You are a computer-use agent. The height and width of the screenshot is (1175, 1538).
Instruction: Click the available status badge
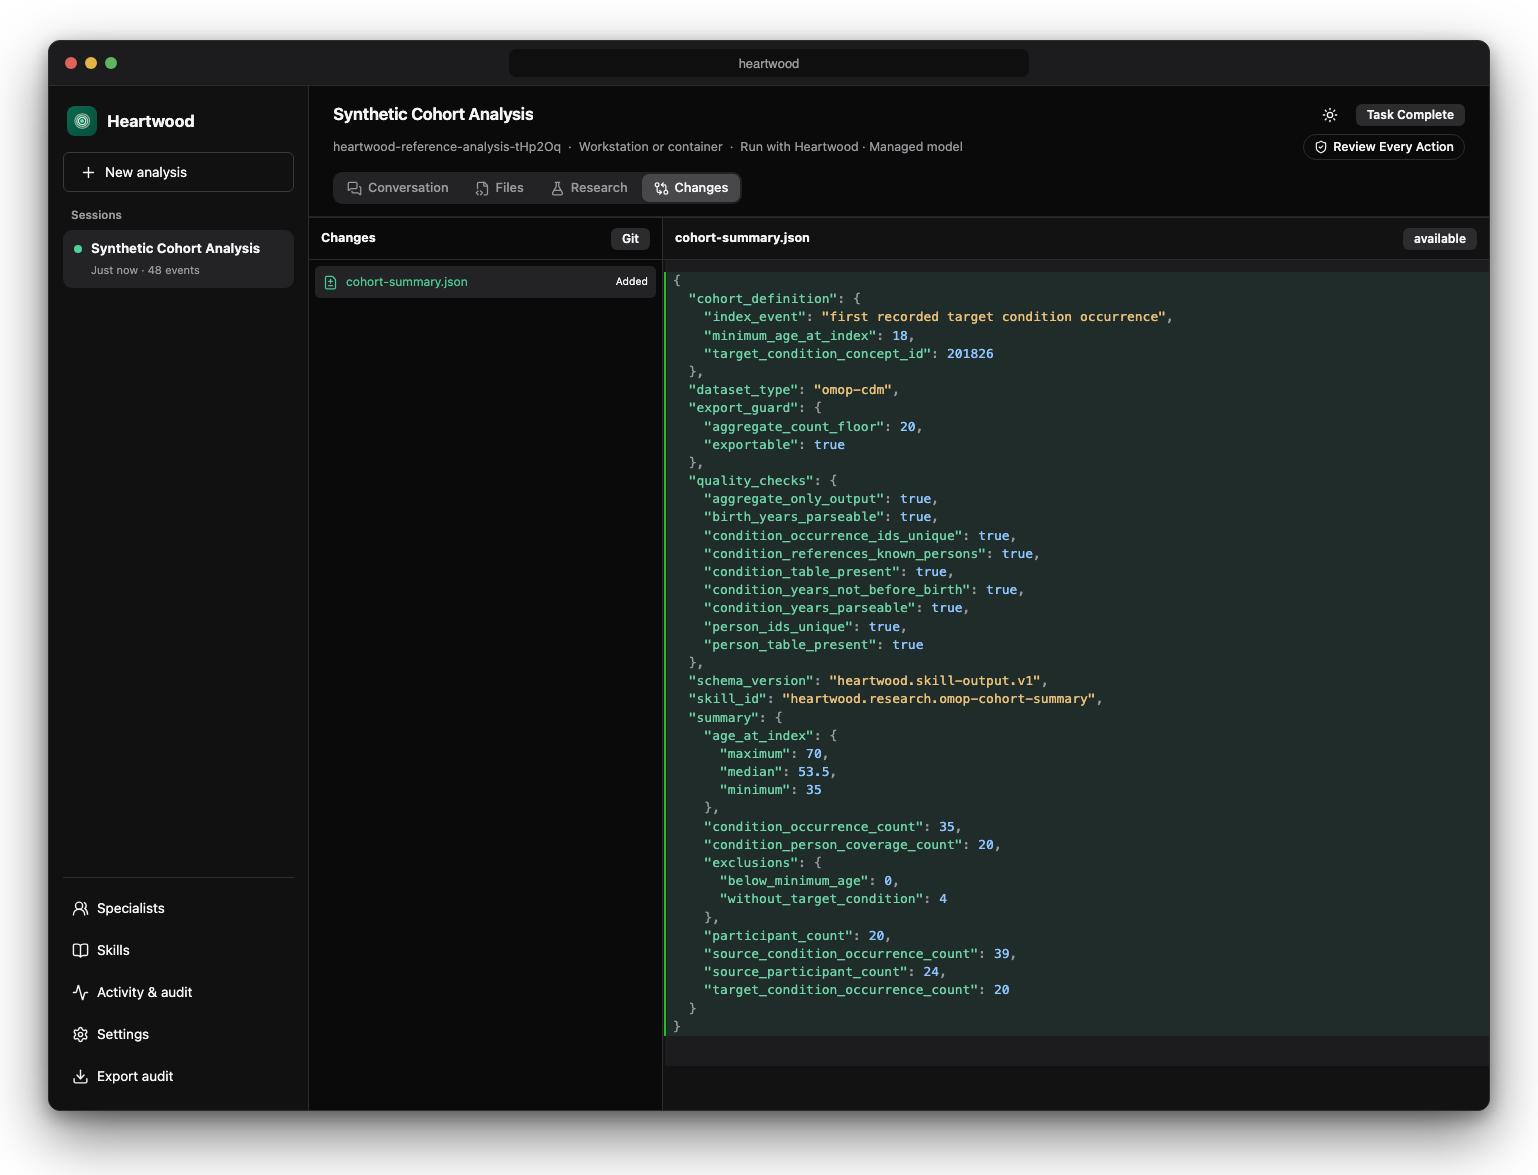pyautogui.click(x=1439, y=239)
